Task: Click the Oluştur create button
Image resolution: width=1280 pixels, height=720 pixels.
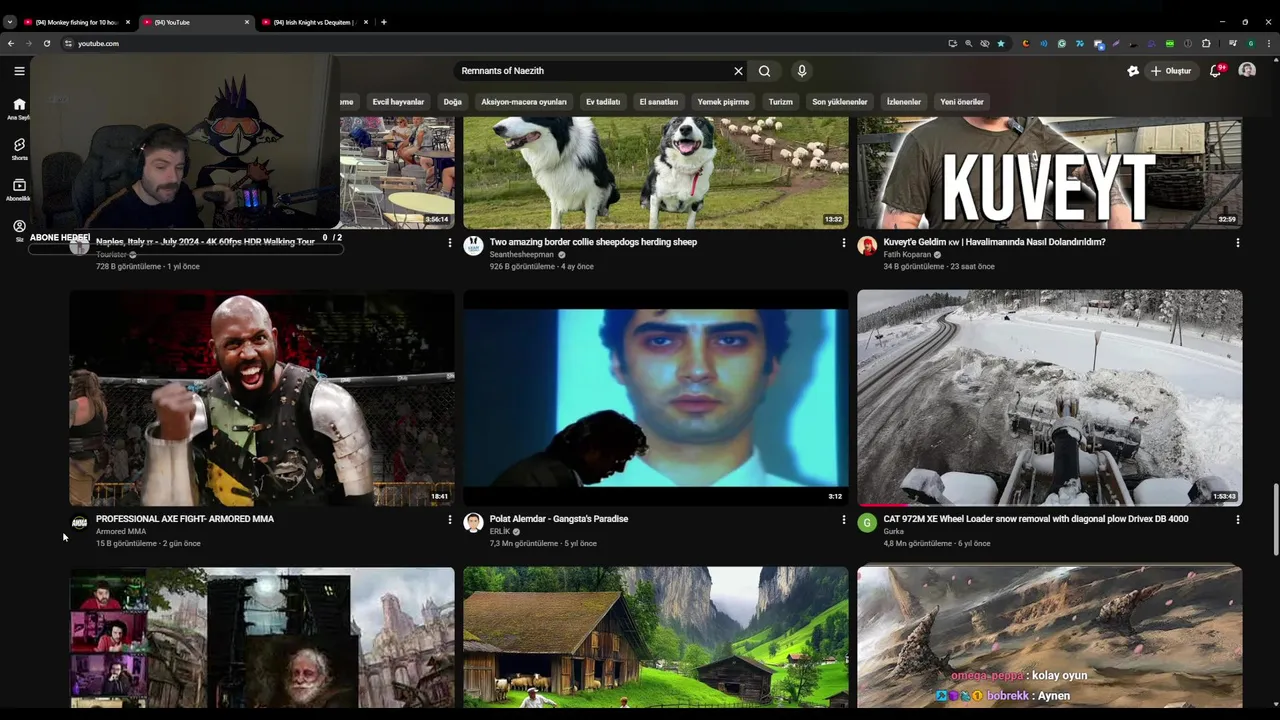Action: (x=1171, y=71)
